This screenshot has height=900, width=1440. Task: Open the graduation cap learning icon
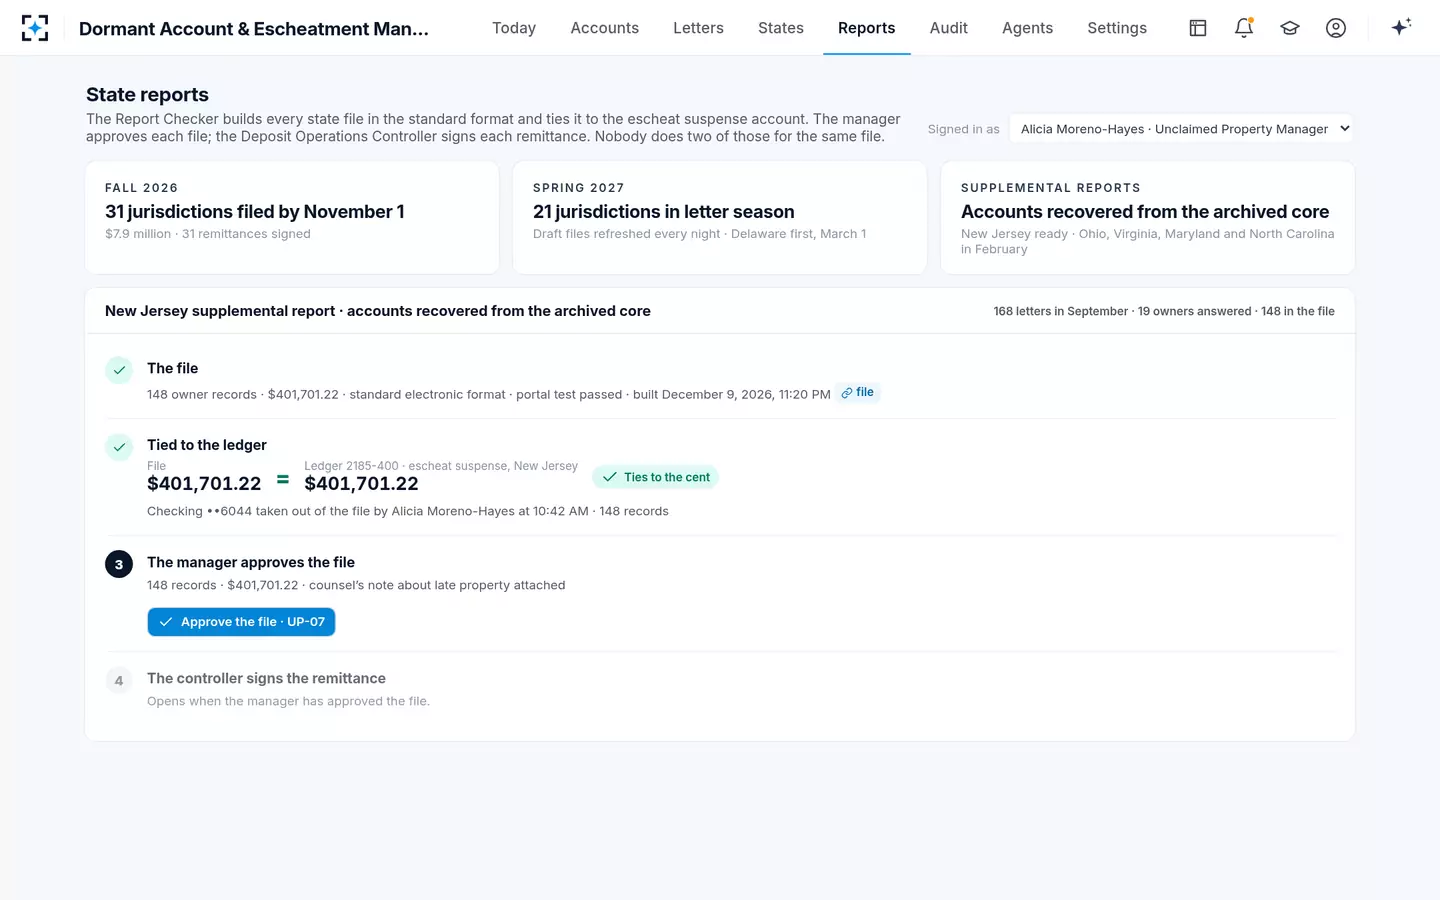tap(1290, 28)
